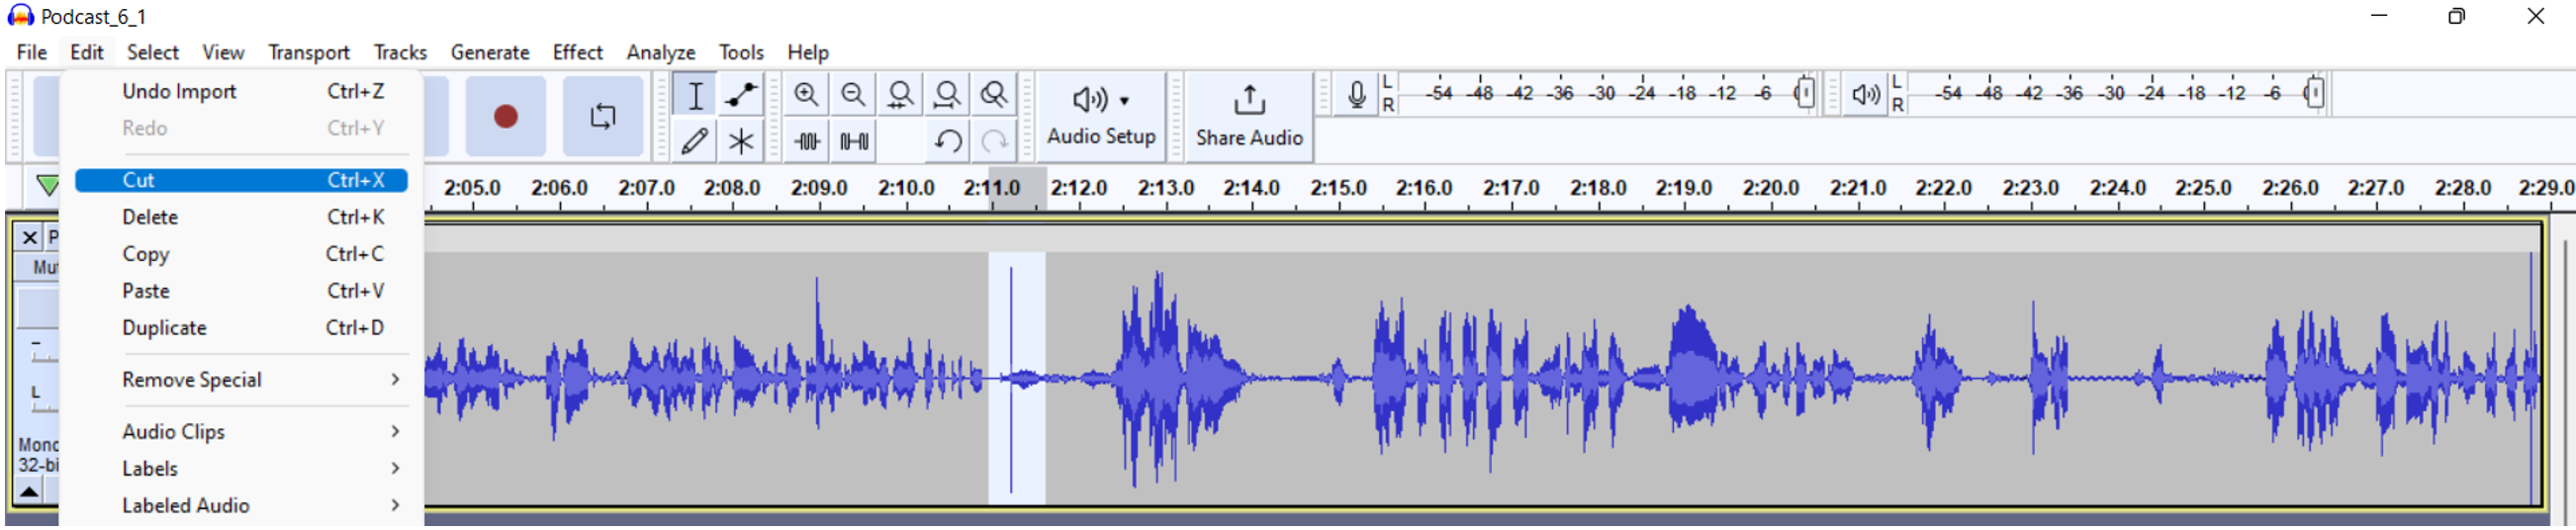Image resolution: width=2576 pixels, height=530 pixels.
Task: Select the Multi-tool asterisk icon
Action: [x=741, y=141]
